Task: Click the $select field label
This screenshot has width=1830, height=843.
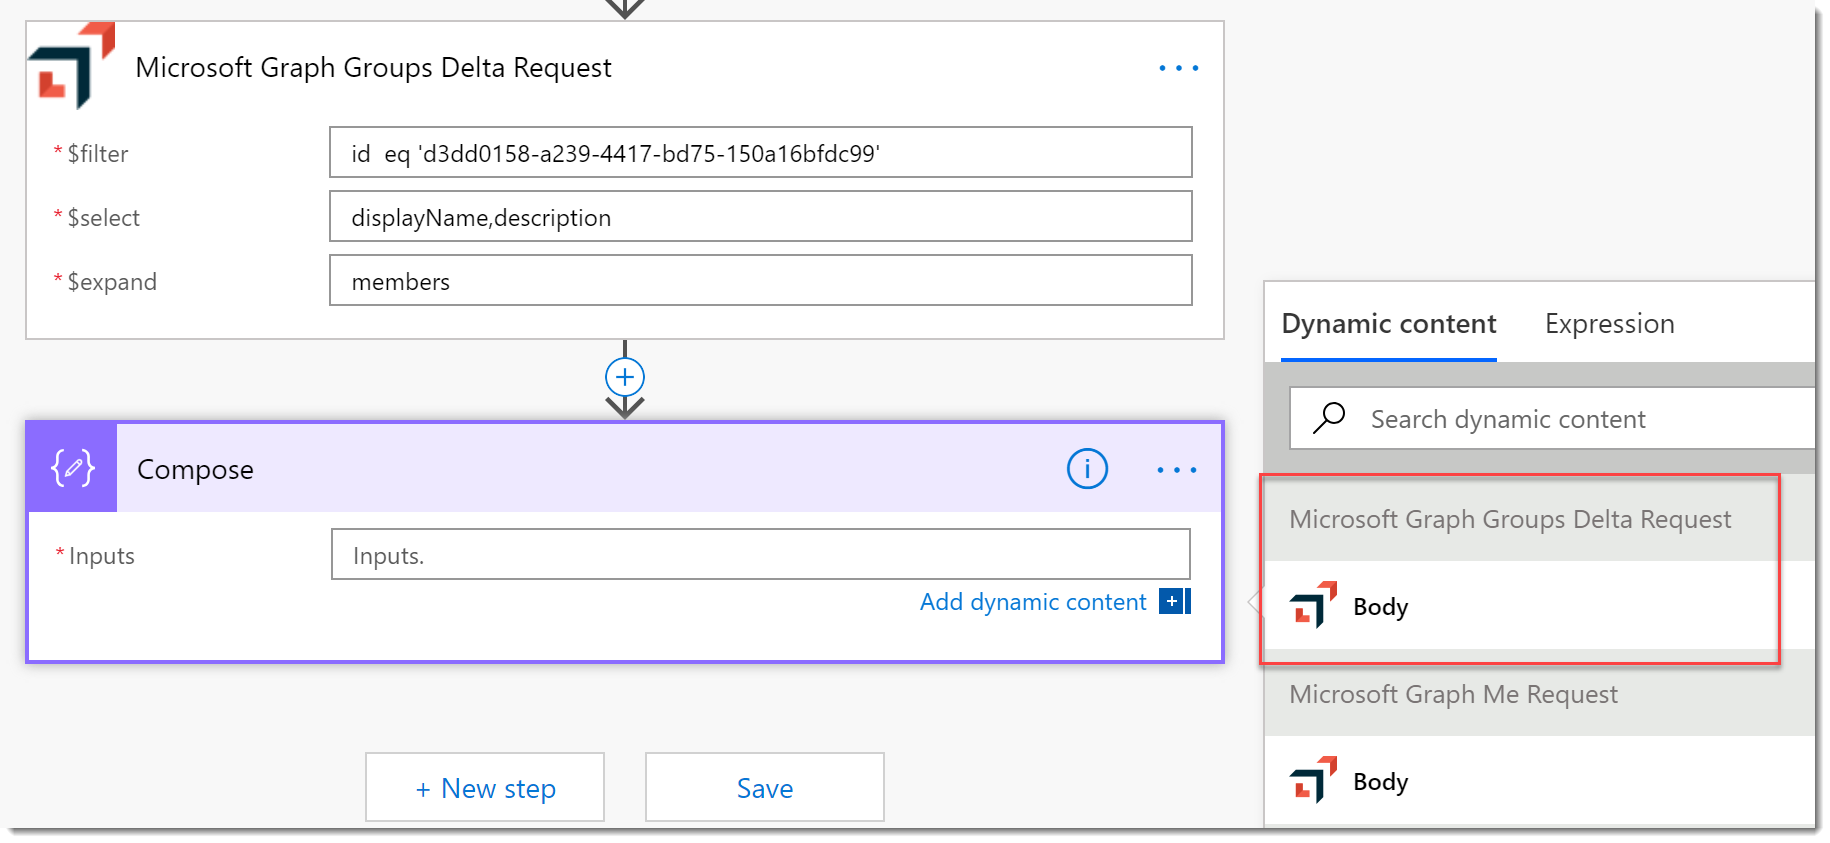Action: pyautogui.click(x=104, y=218)
